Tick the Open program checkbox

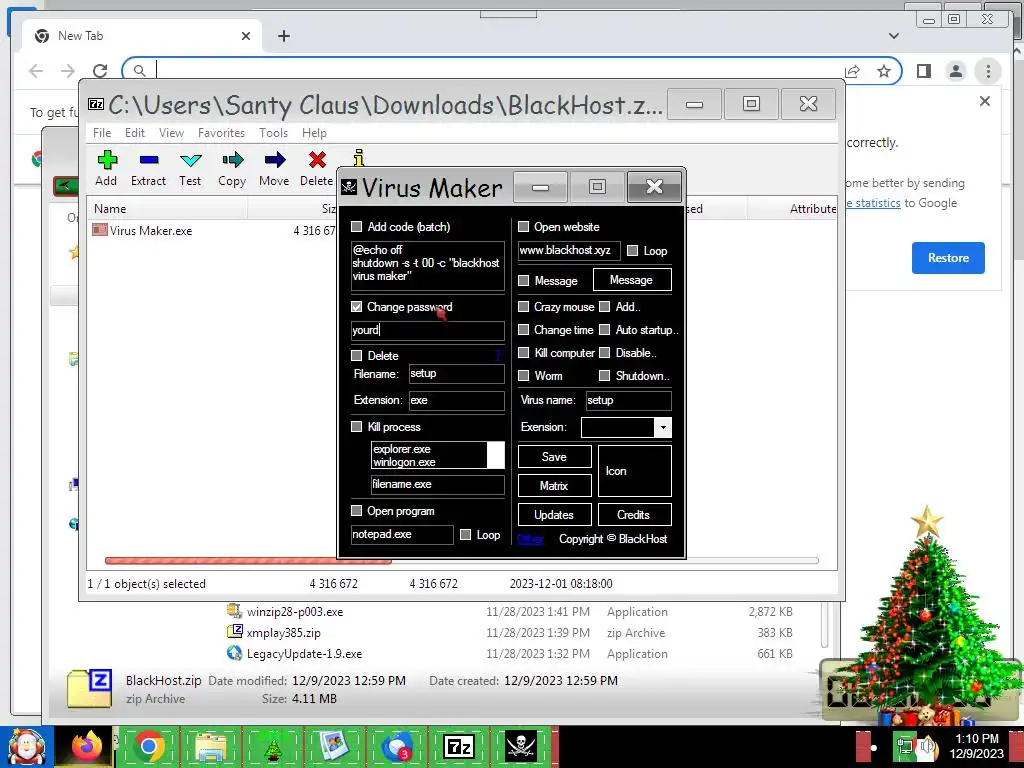[x=357, y=511]
